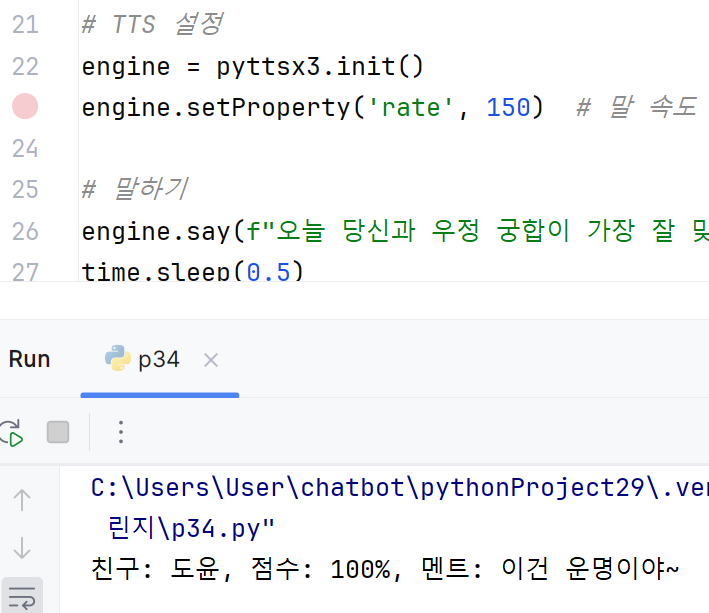Image resolution: width=709 pixels, height=613 pixels.
Task: Click the Python icon on the p34 tab
Action: 118,359
